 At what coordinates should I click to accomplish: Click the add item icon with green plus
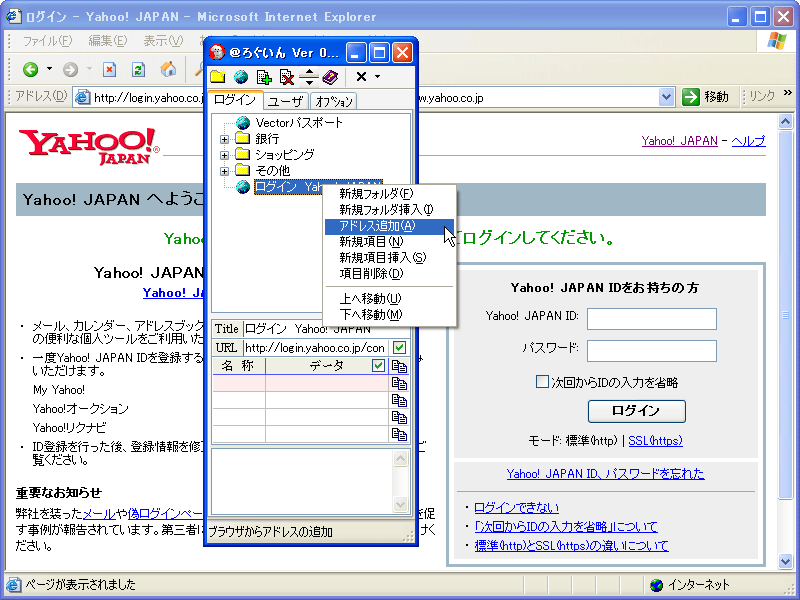pyautogui.click(x=264, y=77)
